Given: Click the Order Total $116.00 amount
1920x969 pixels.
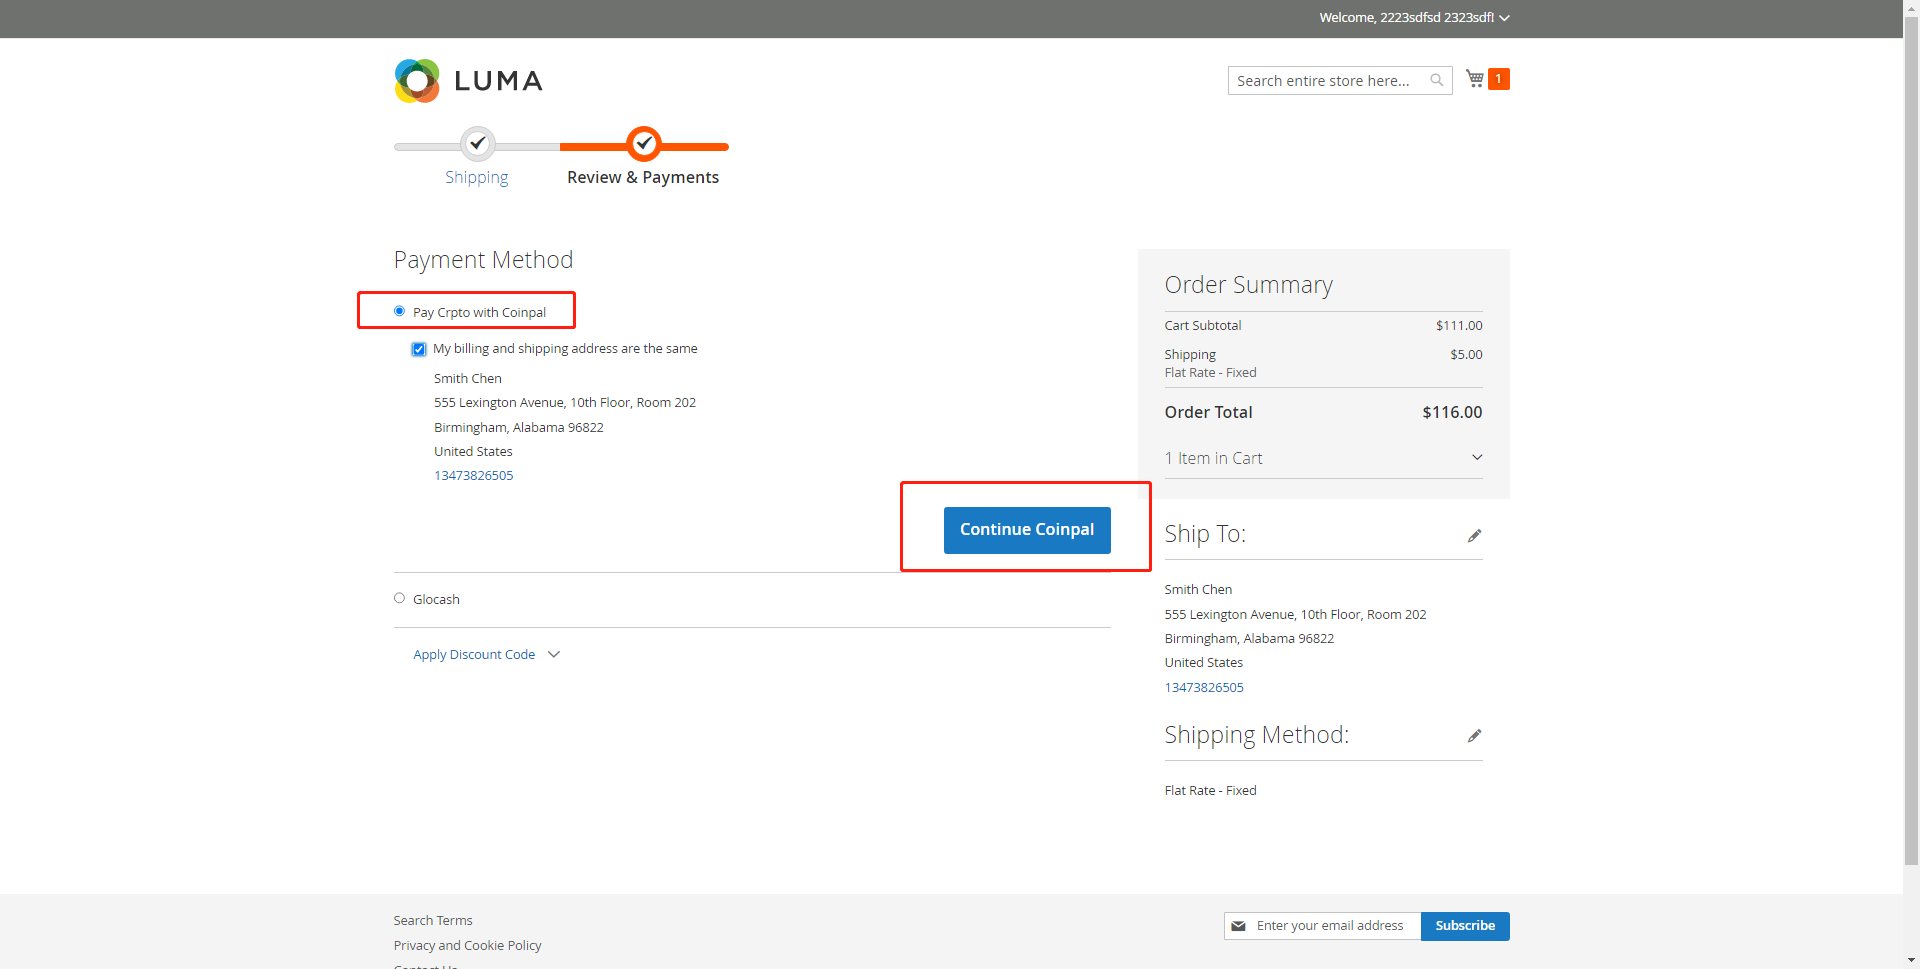Looking at the screenshot, I should point(1452,412).
